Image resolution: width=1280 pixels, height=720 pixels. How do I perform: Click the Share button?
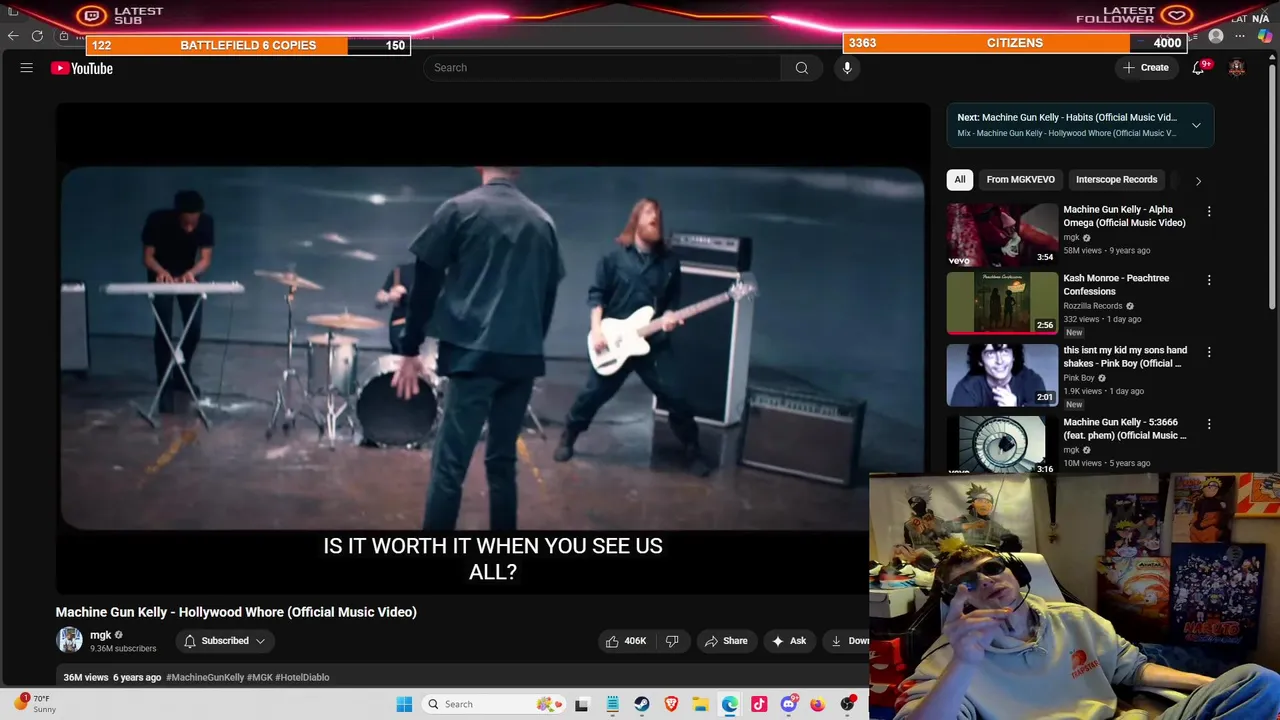pyautogui.click(x=726, y=641)
